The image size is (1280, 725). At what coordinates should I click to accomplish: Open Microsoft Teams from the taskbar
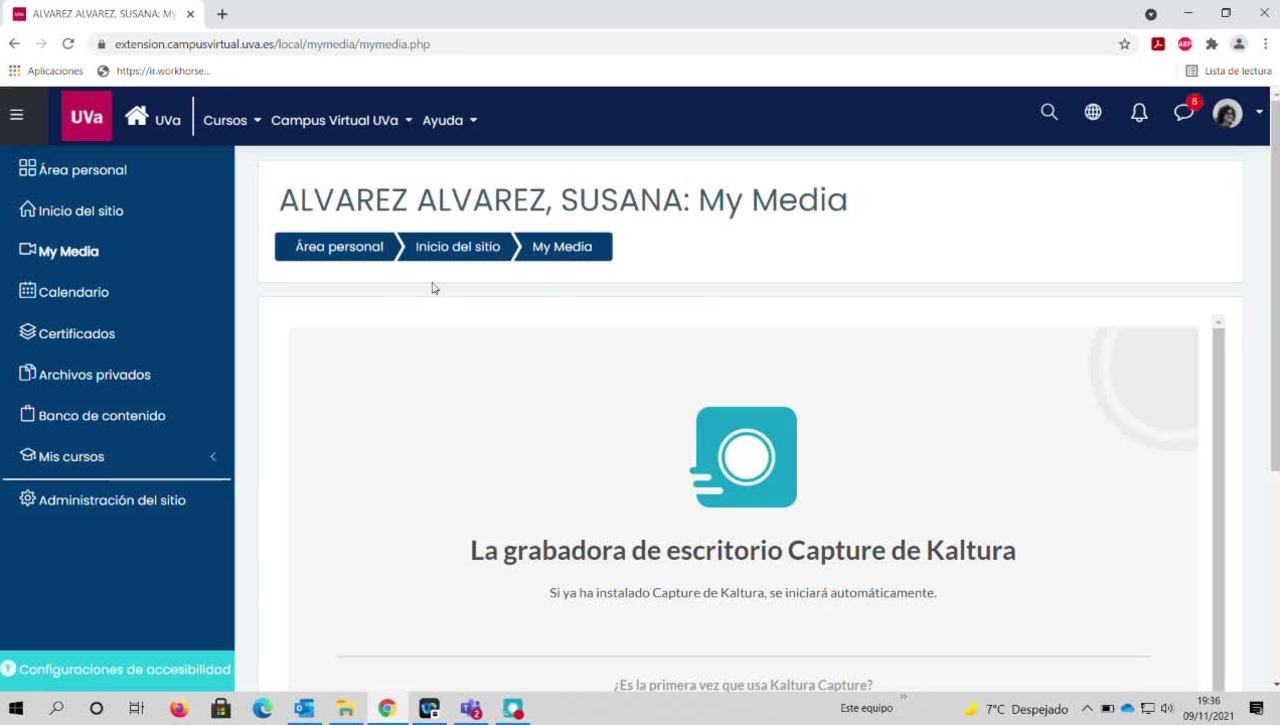(471, 708)
